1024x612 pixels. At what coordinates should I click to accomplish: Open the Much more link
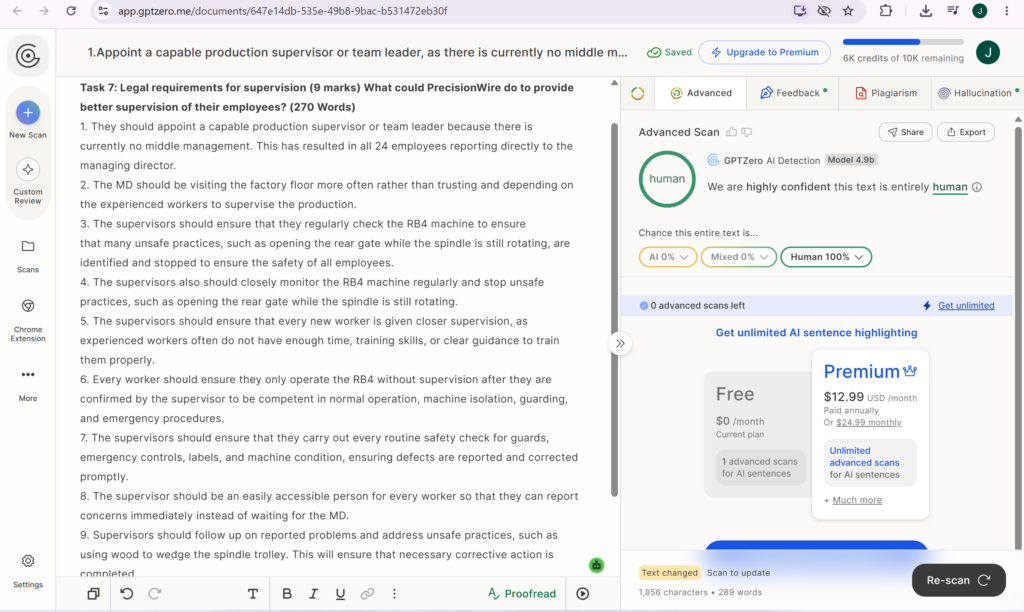[857, 500]
